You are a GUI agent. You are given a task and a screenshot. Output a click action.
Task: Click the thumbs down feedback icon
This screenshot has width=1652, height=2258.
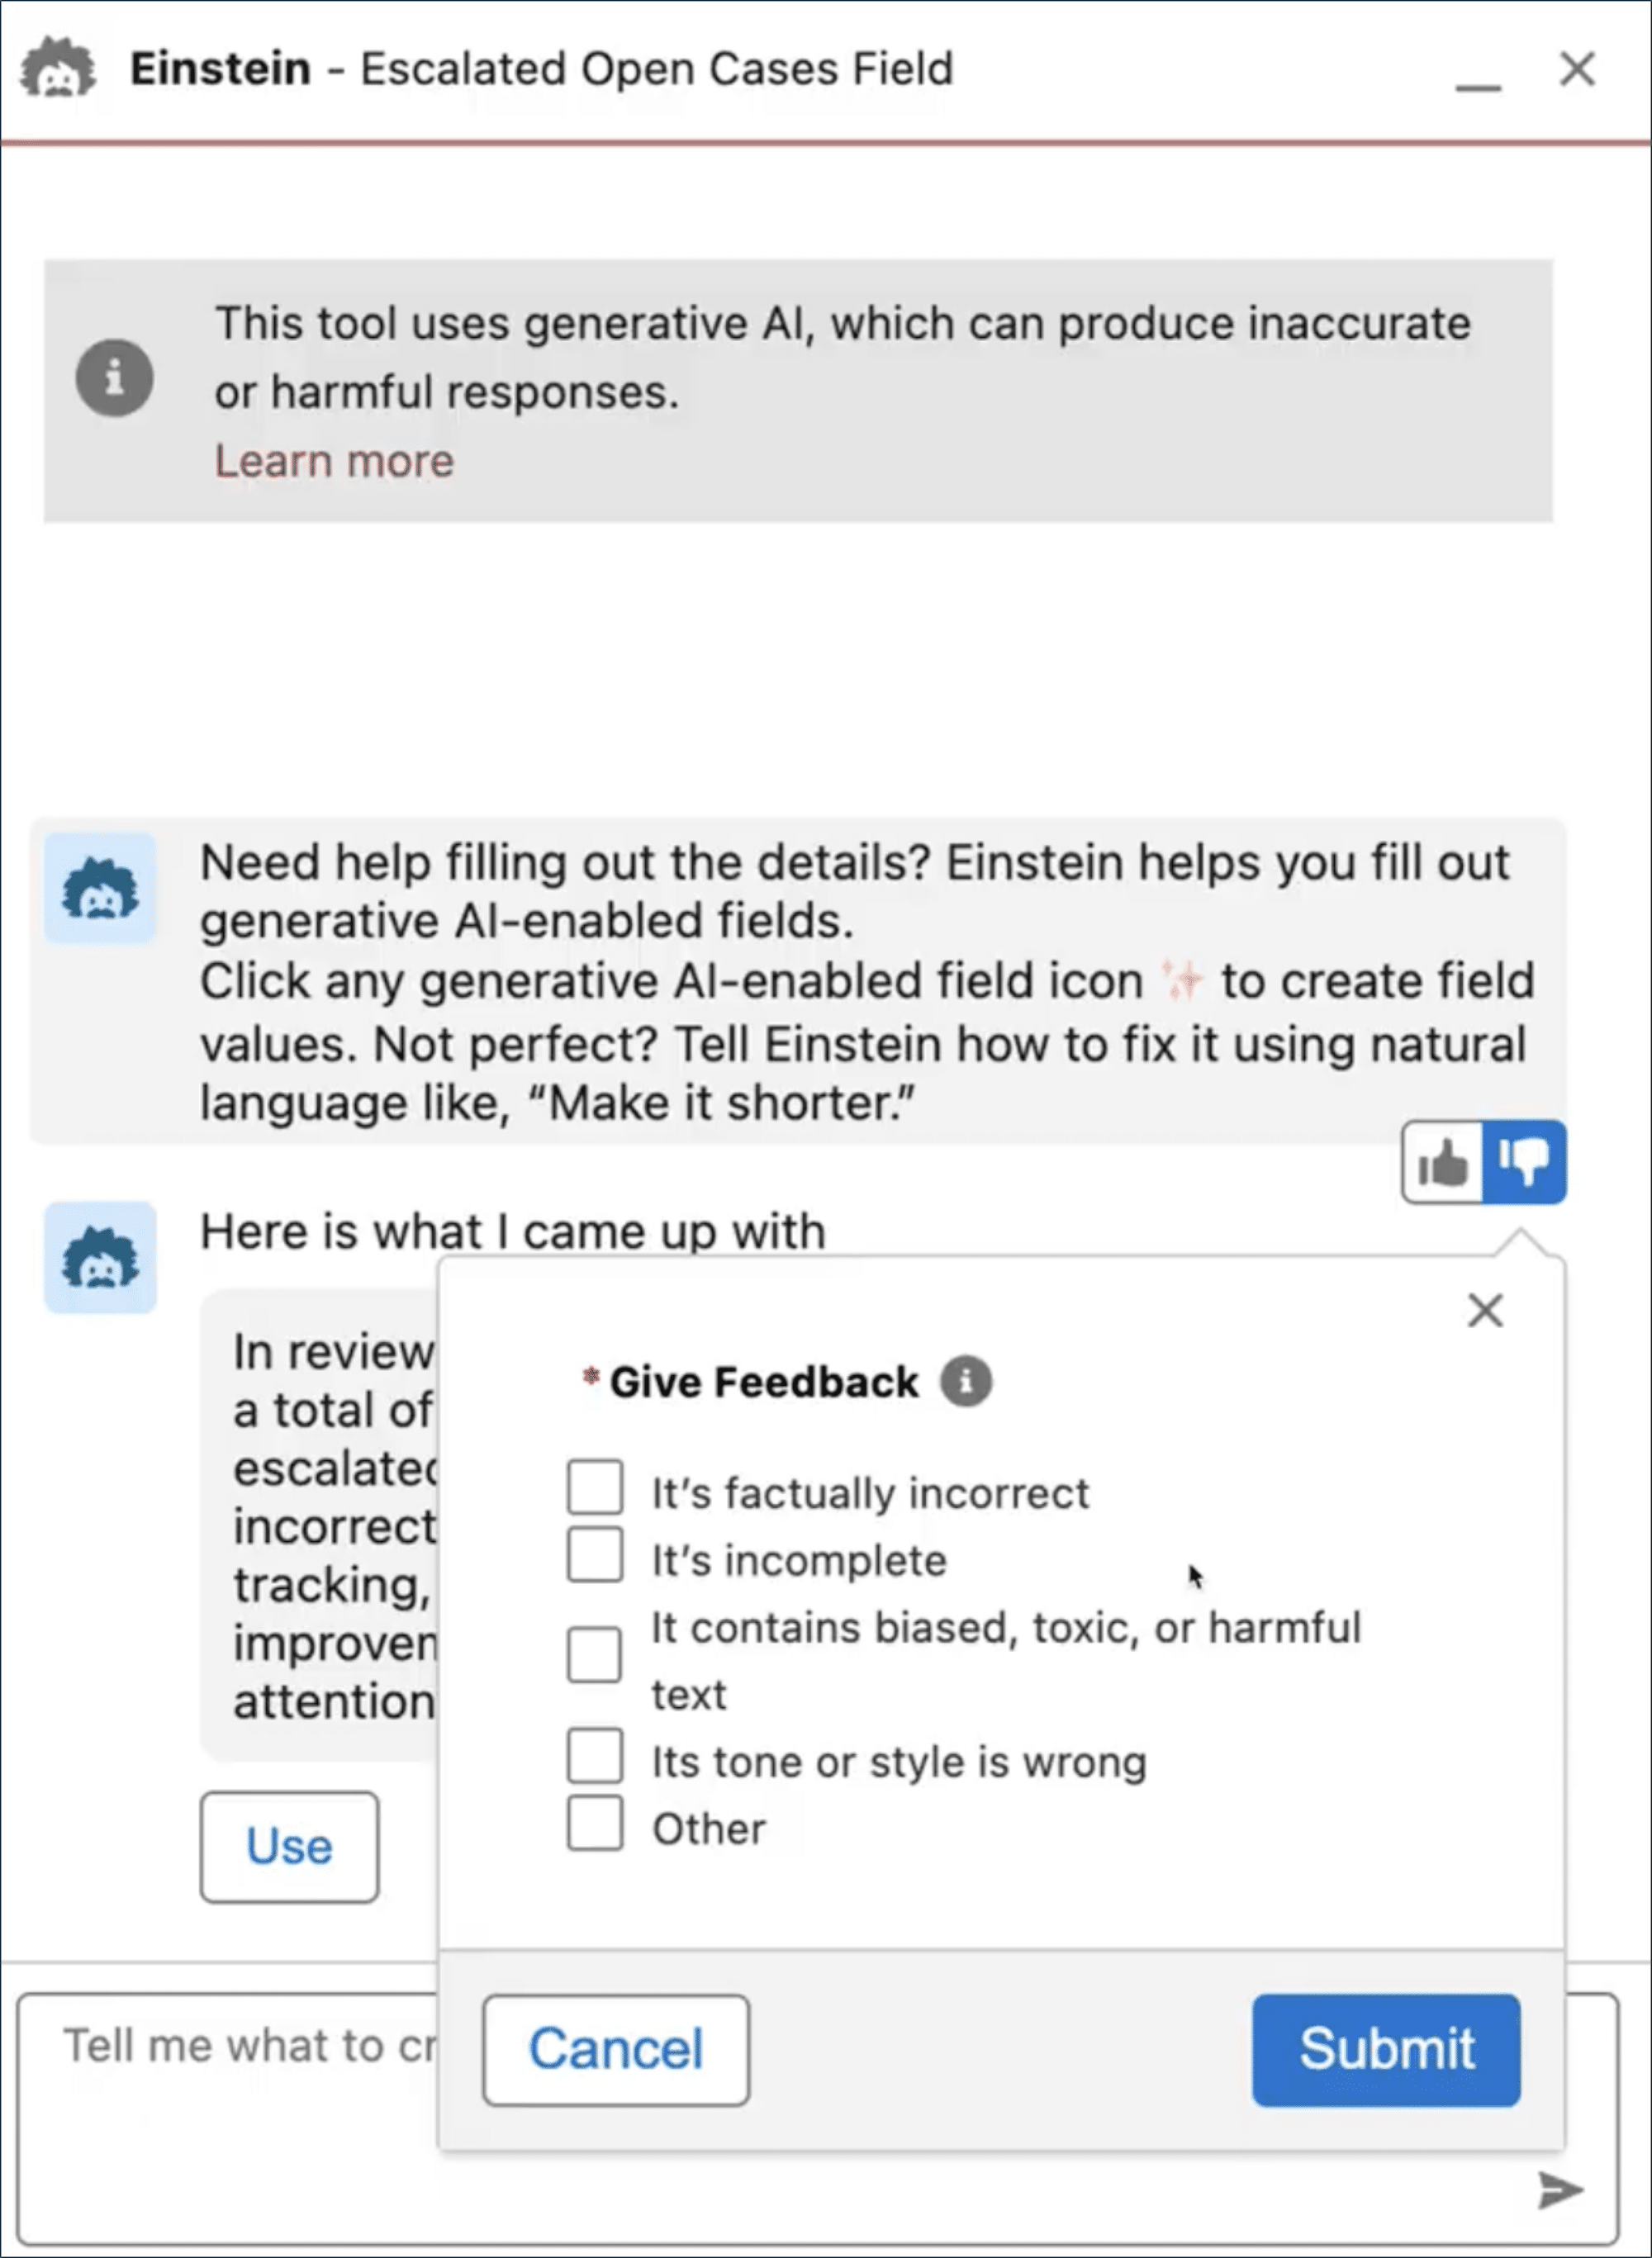coord(1524,1163)
